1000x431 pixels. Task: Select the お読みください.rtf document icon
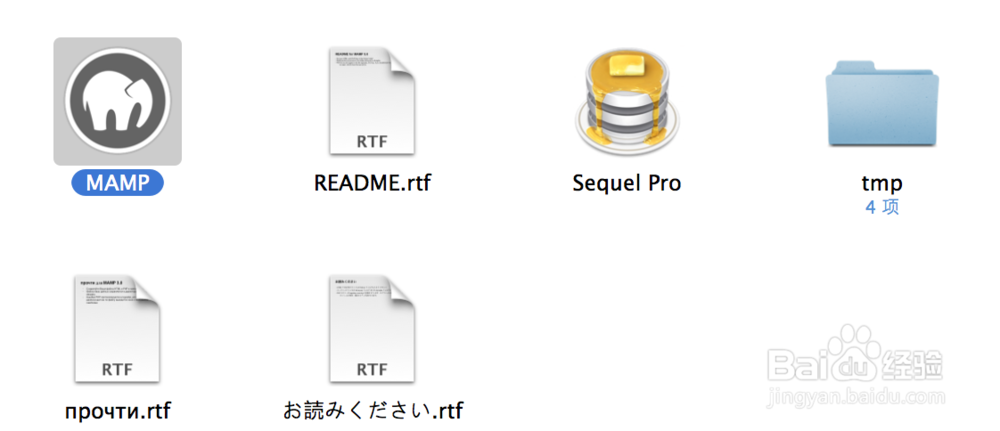372,330
